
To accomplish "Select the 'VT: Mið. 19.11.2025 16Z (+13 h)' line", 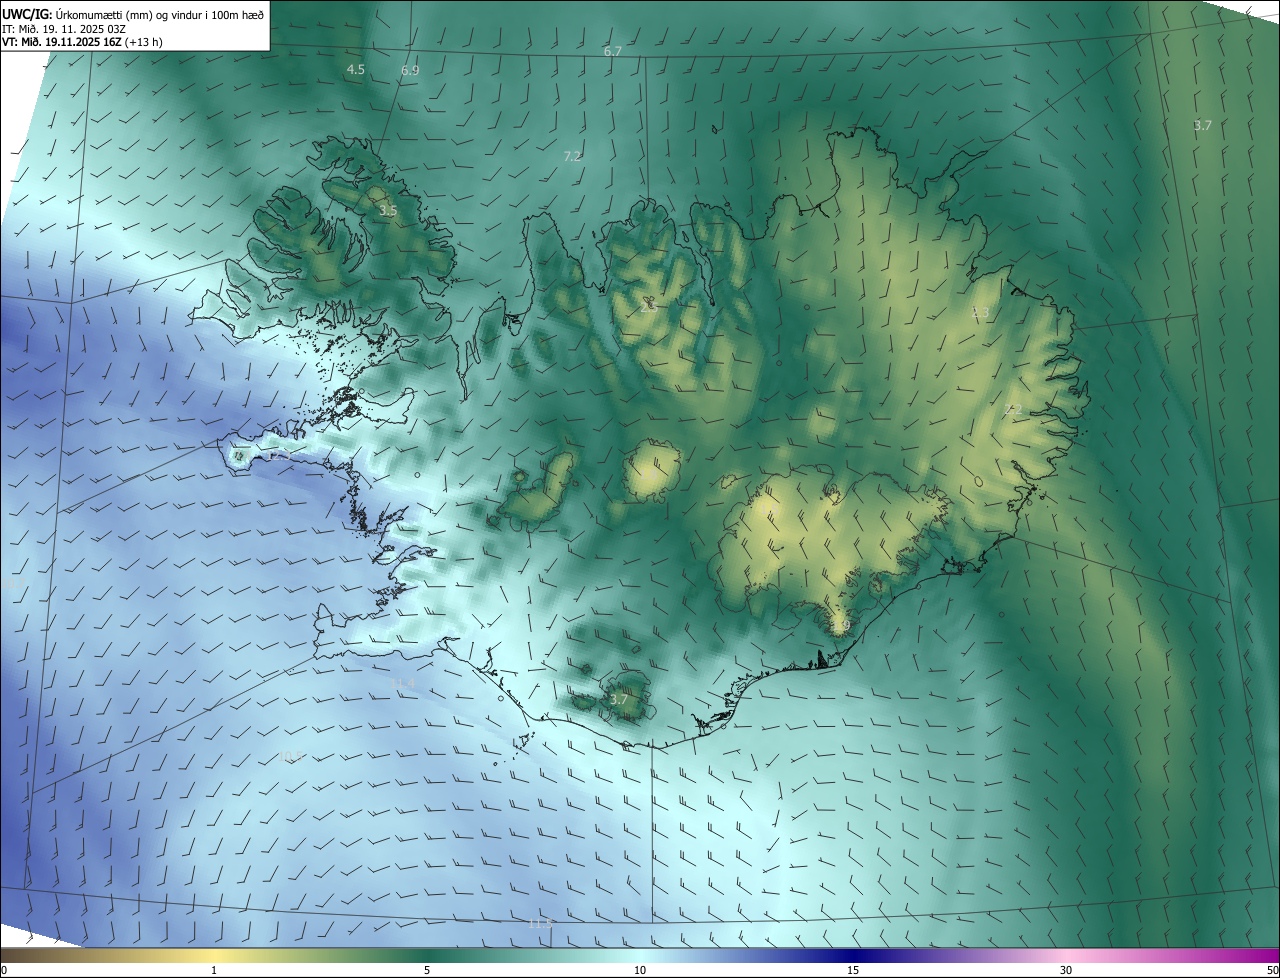I will (x=80, y=42).
